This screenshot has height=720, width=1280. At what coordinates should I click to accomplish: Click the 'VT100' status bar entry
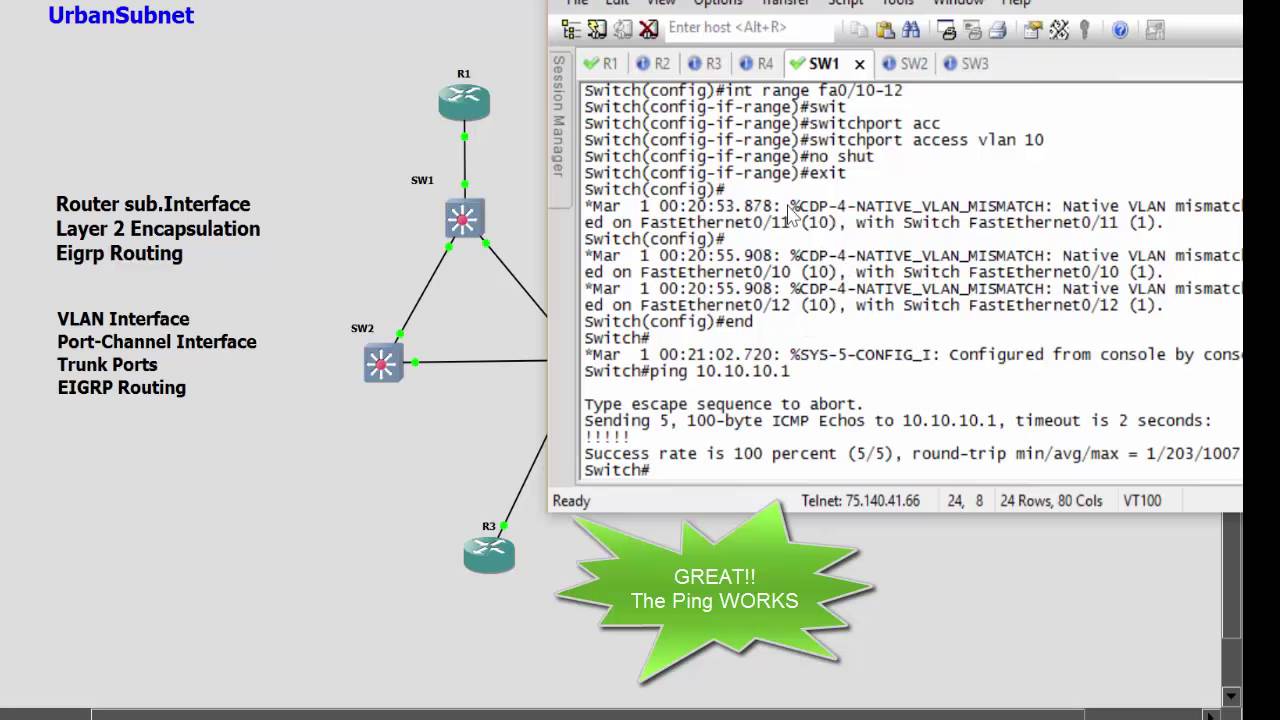point(1143,501)
